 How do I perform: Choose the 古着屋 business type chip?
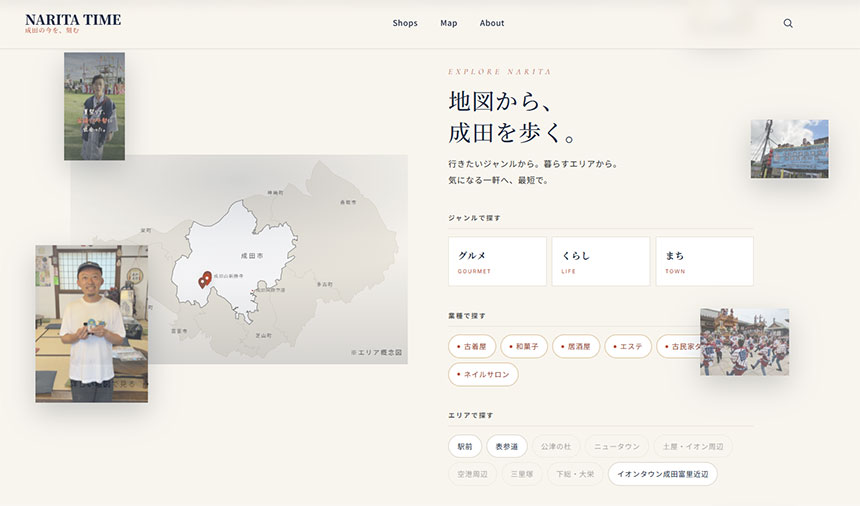pyautogui.click(x=472, y=346)
